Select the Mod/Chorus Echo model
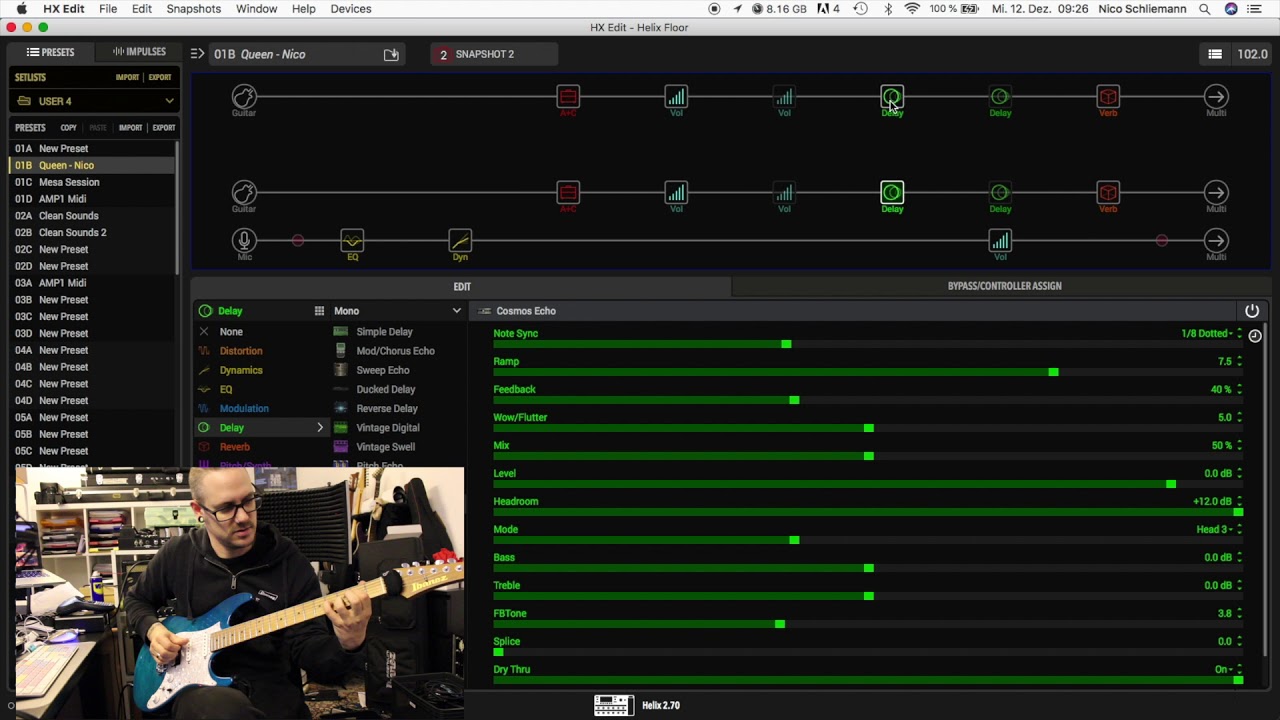 pos(395,351)
